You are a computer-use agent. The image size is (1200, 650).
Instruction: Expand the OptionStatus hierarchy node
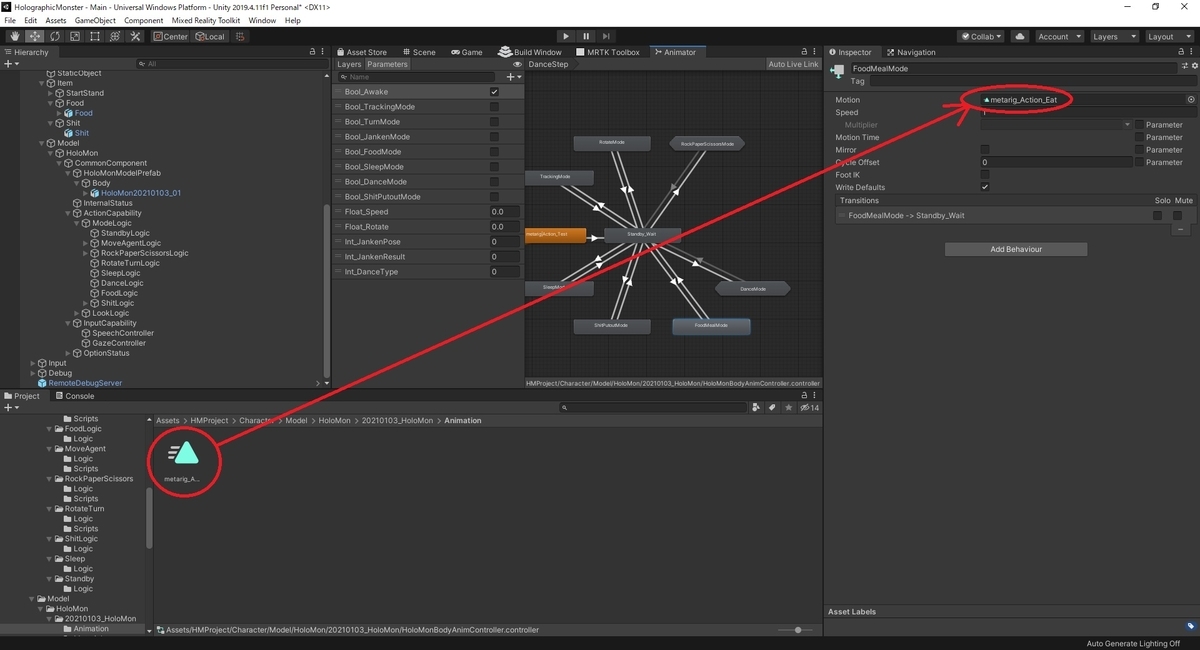click(x=69, y=353)
